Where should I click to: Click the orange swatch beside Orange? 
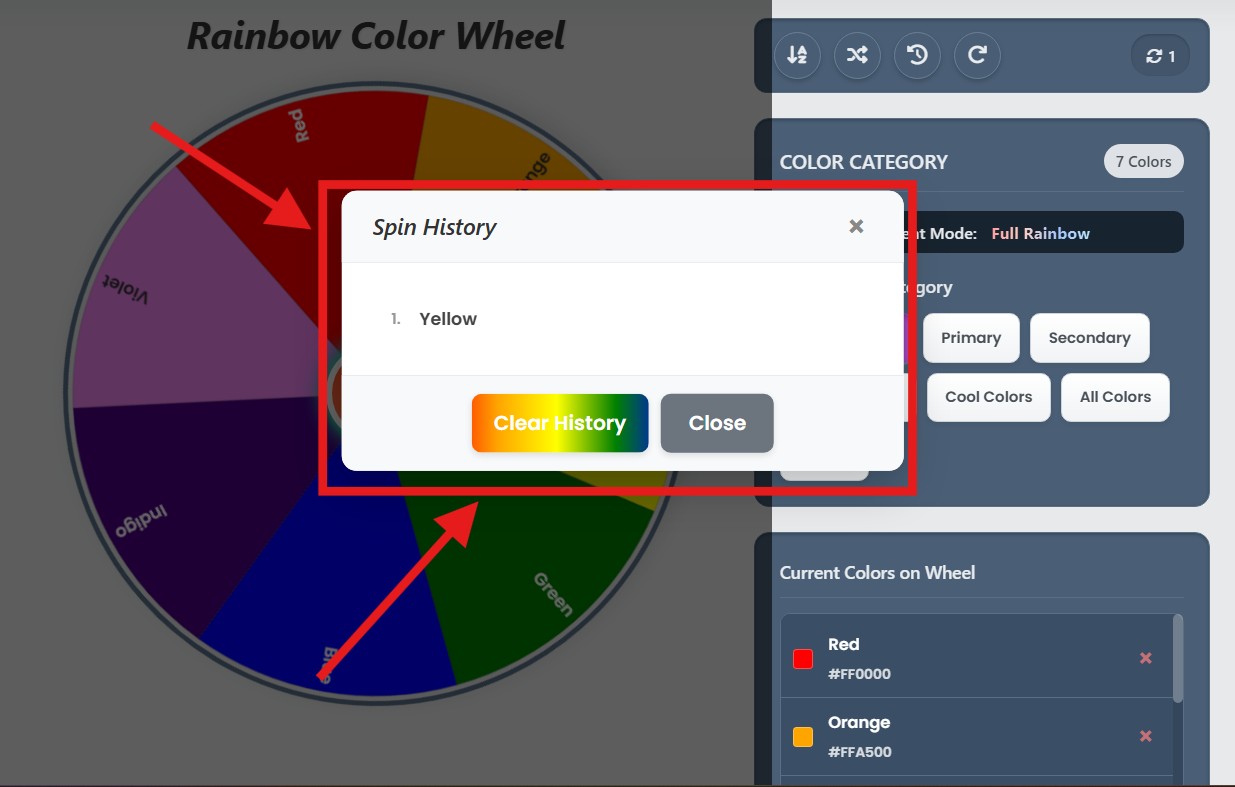[803, 737]
